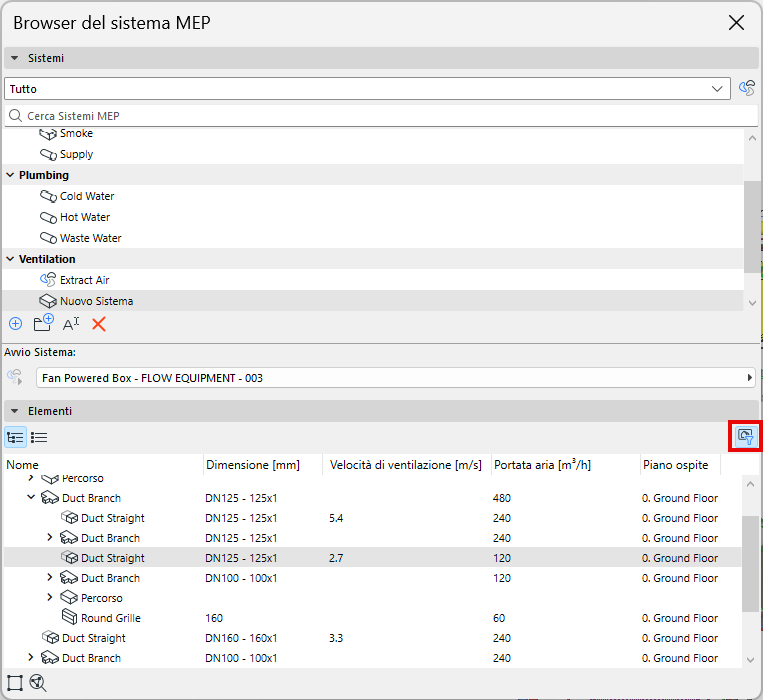Select the Nuovo Sistema tree item
Image resolution: width=763 pixels, height=700 pixels.
tap(373, 301)
